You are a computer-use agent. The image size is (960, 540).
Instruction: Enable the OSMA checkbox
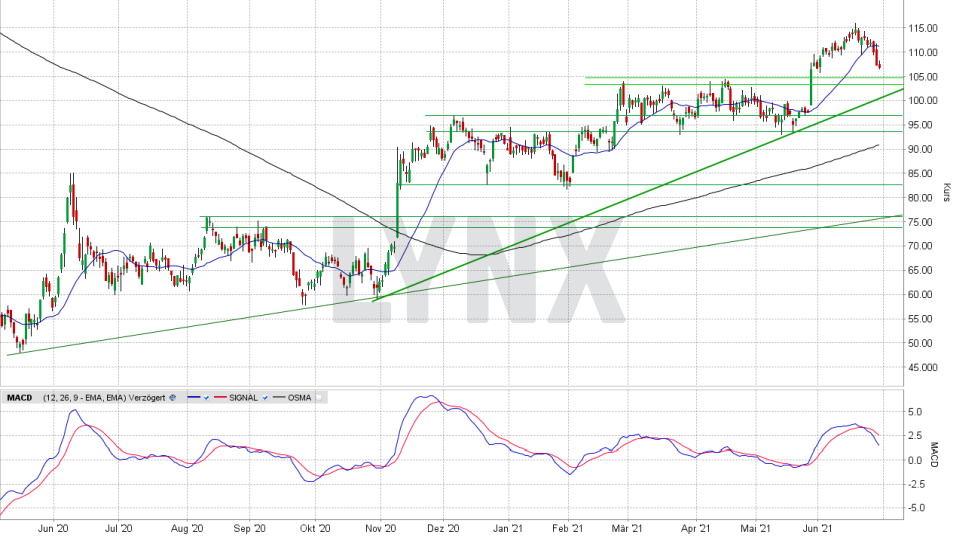coord(318,398)
